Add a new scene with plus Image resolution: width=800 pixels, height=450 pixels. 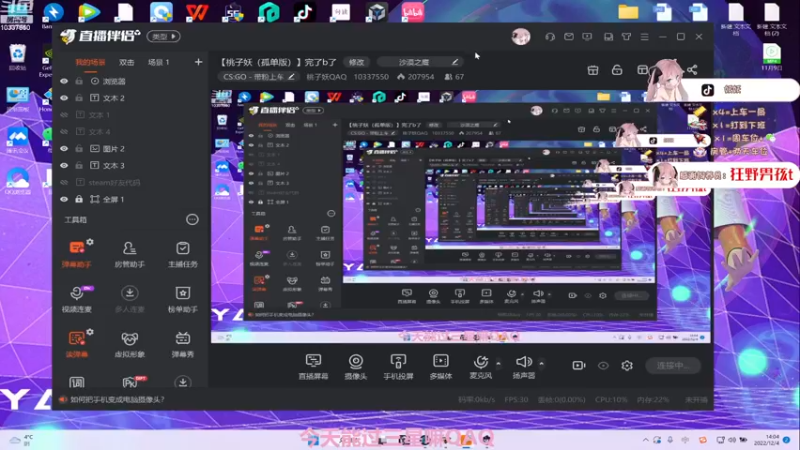(198, 62)
